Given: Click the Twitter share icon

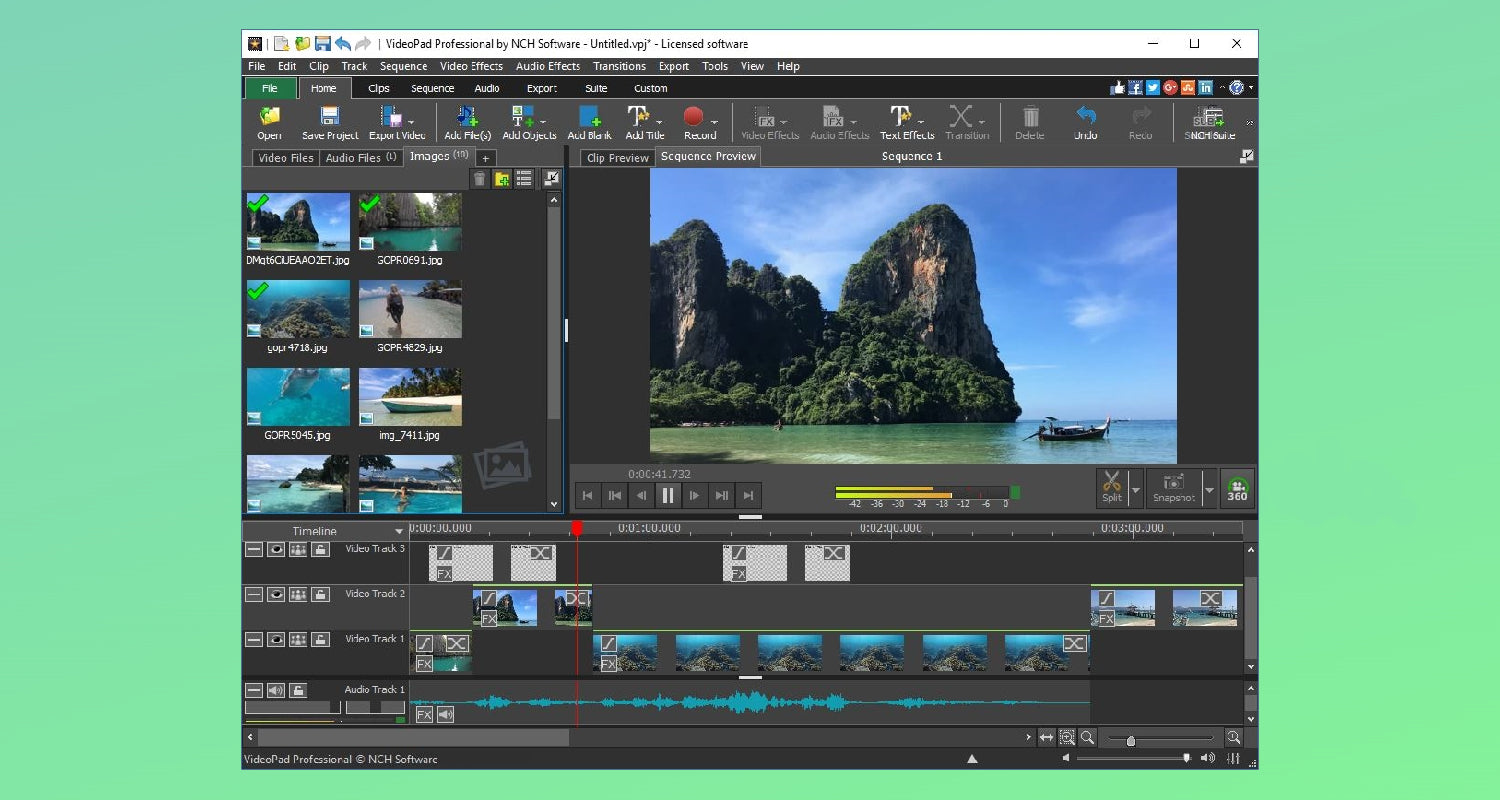Looking at the screenshot, I should (x=1153, y=88).
